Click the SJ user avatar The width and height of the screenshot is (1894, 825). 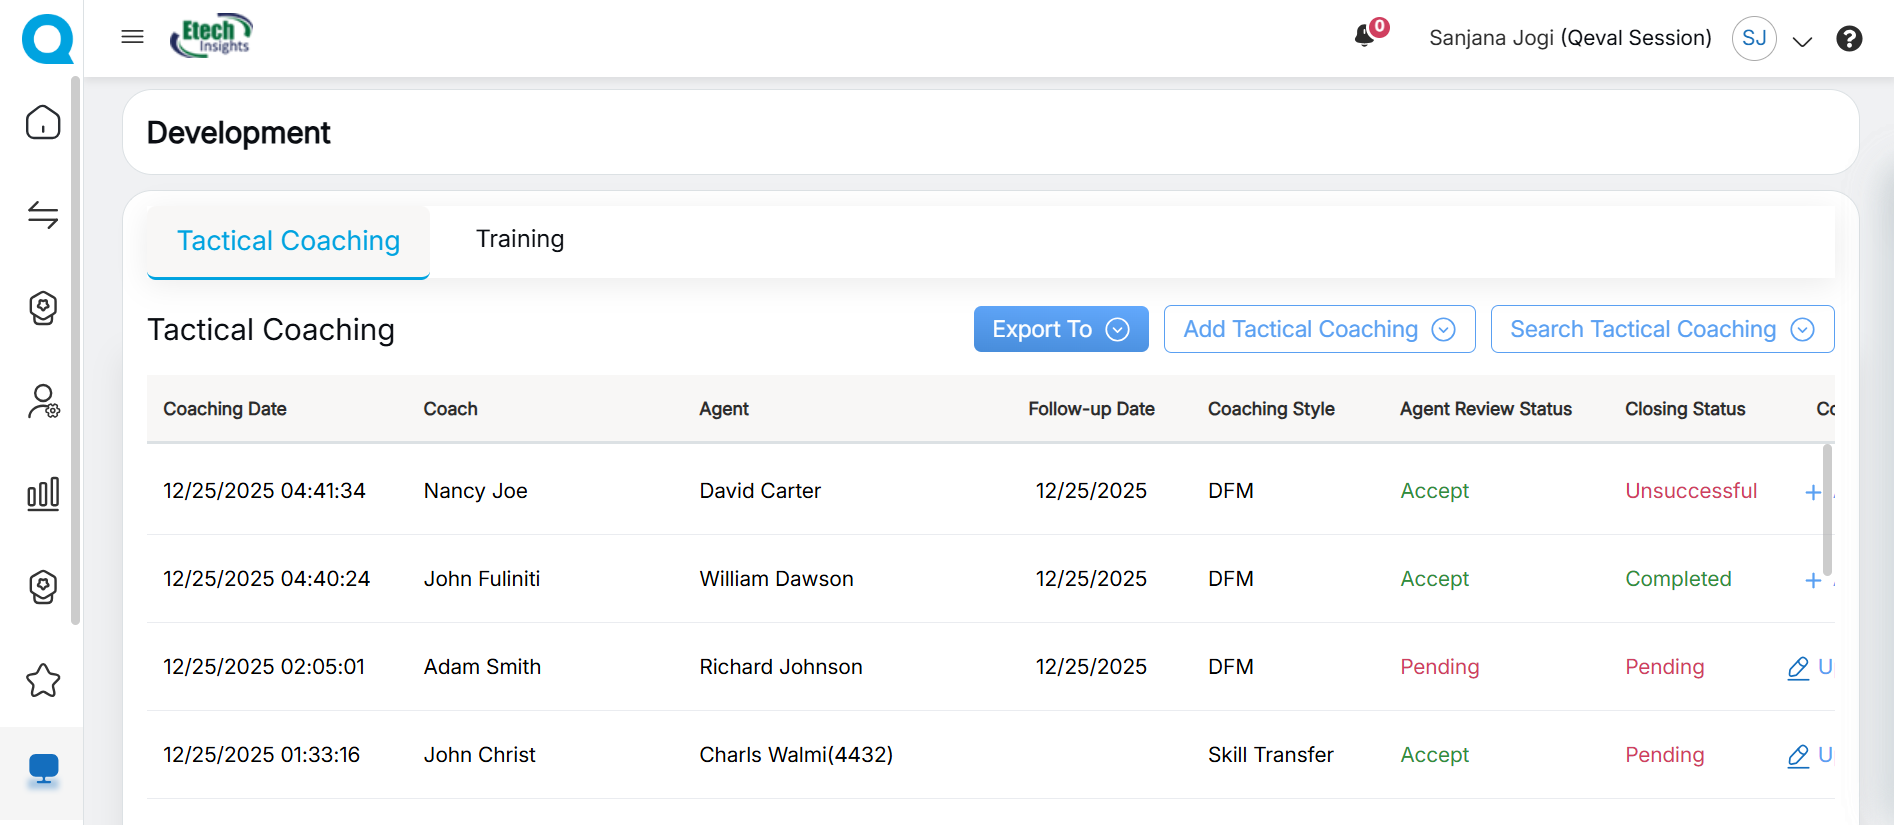tap(1754, 38)
